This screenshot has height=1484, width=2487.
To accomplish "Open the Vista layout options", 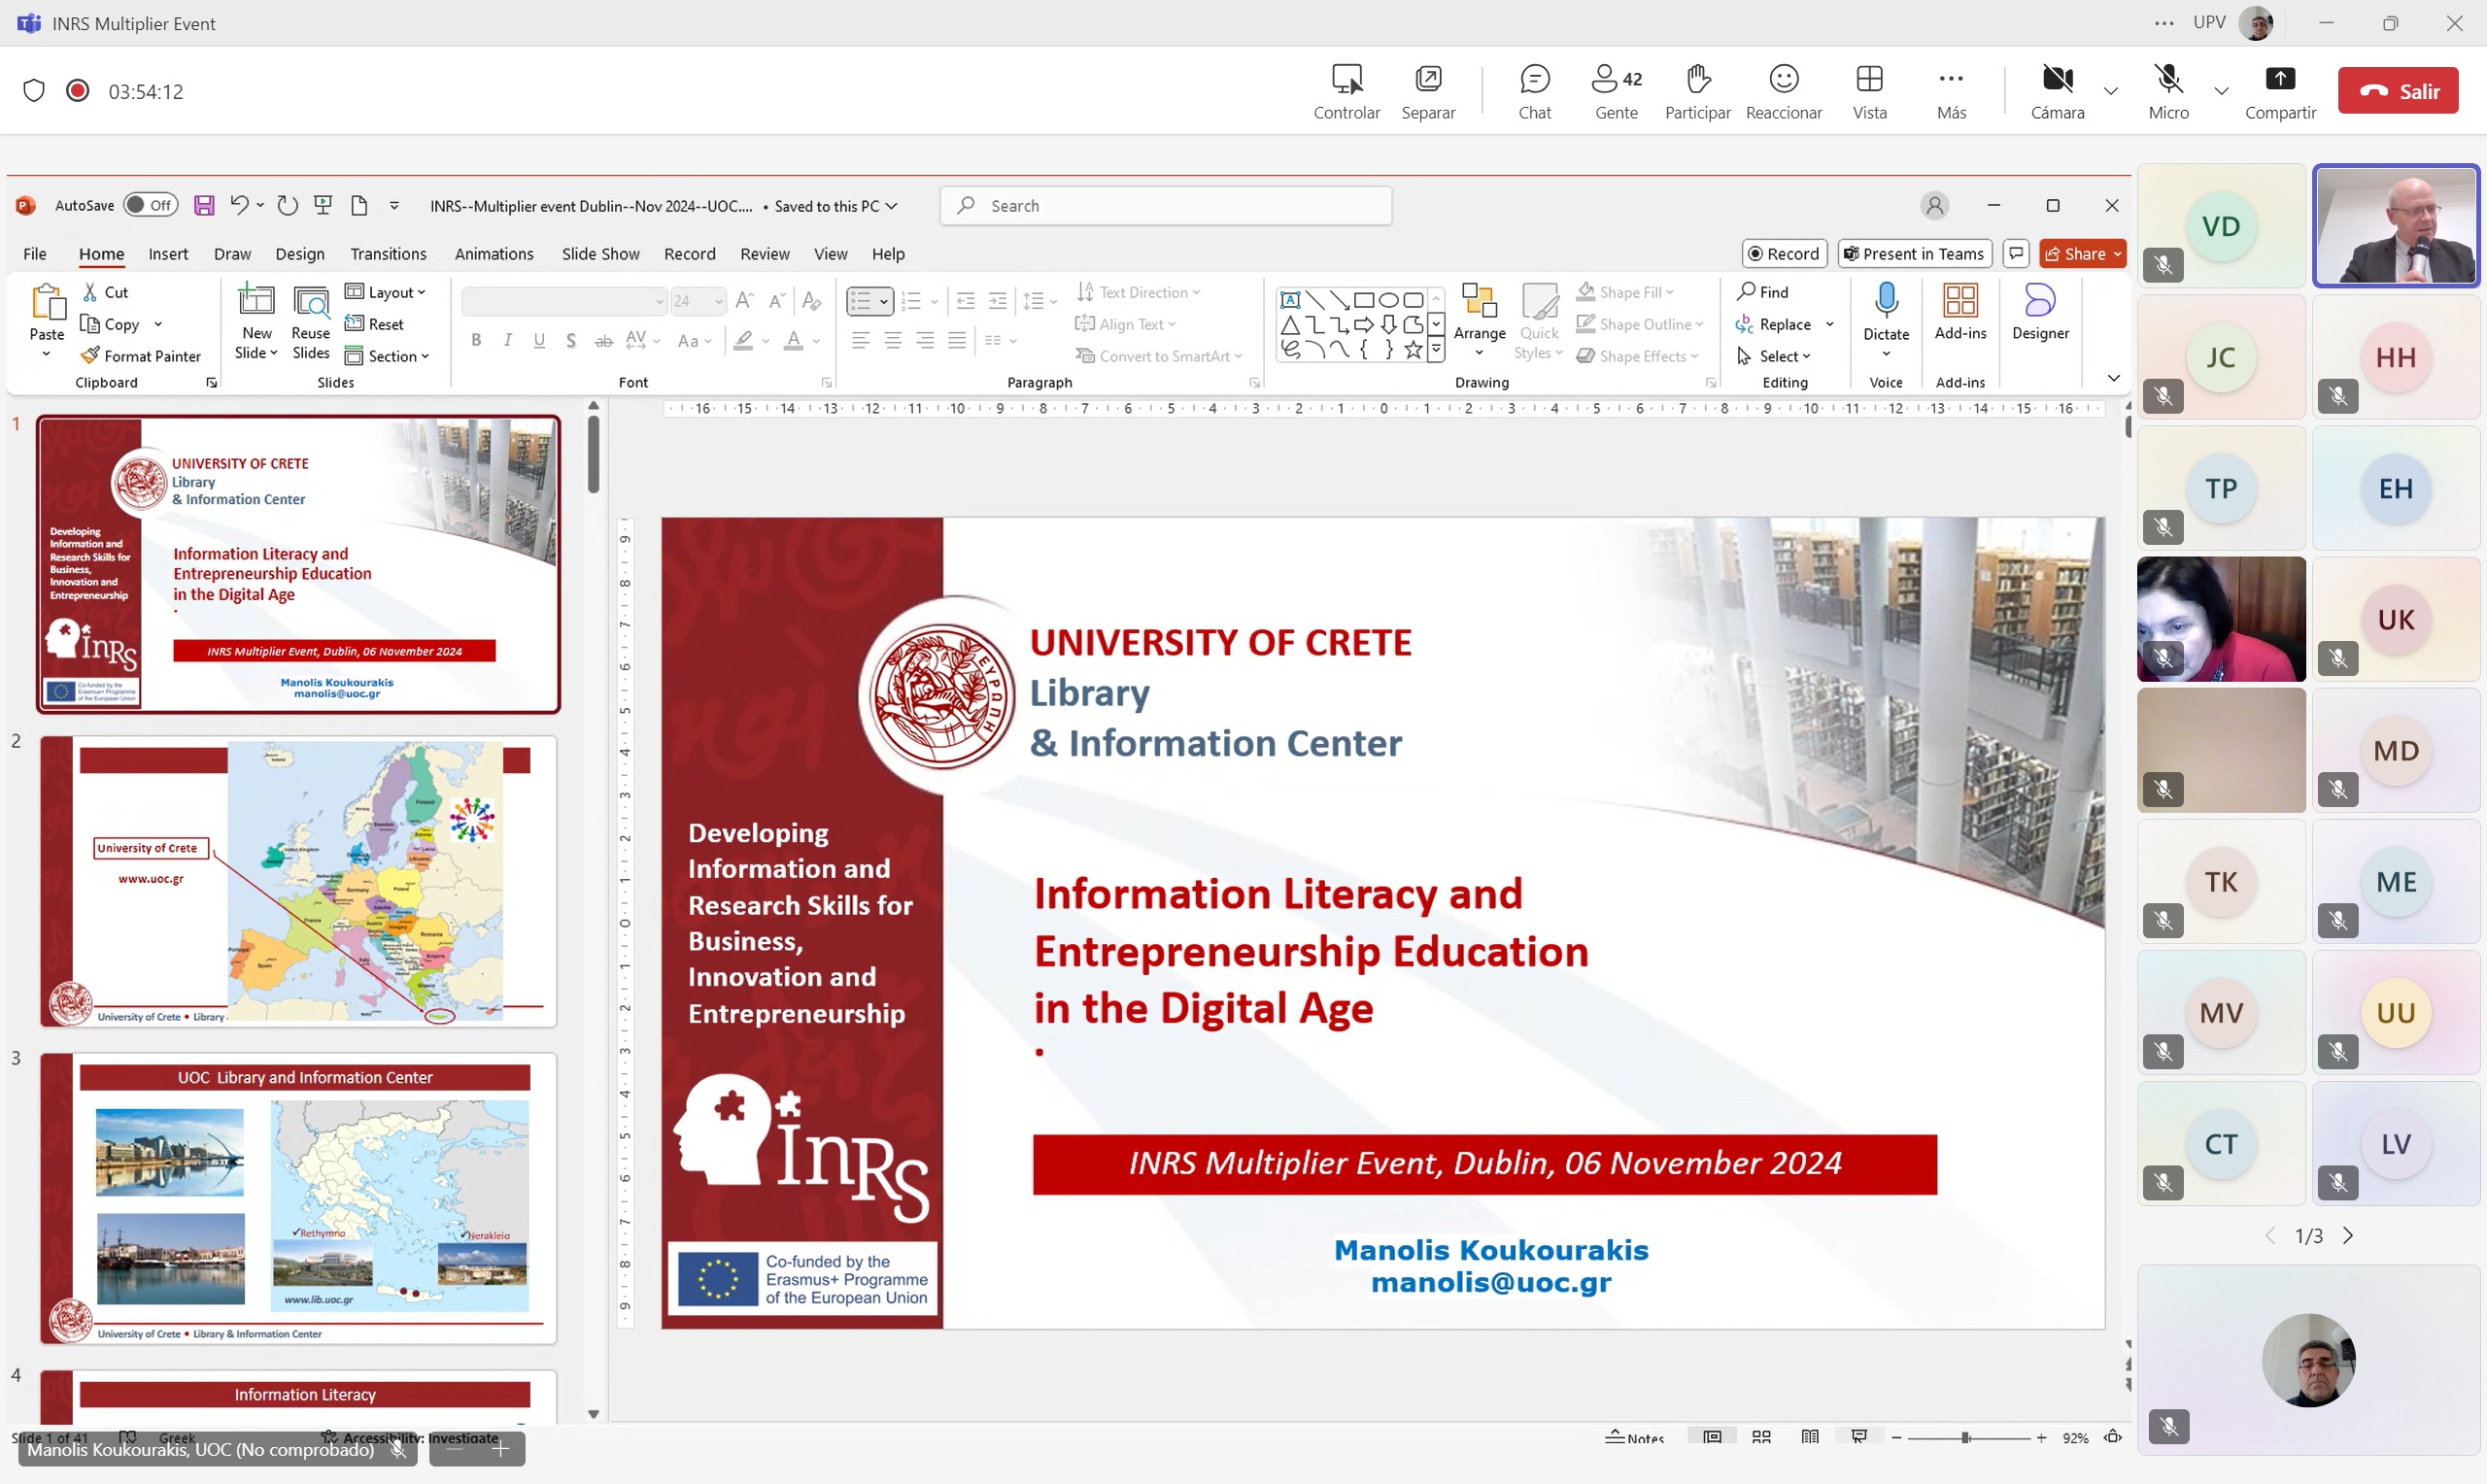I will [1868, 80].
